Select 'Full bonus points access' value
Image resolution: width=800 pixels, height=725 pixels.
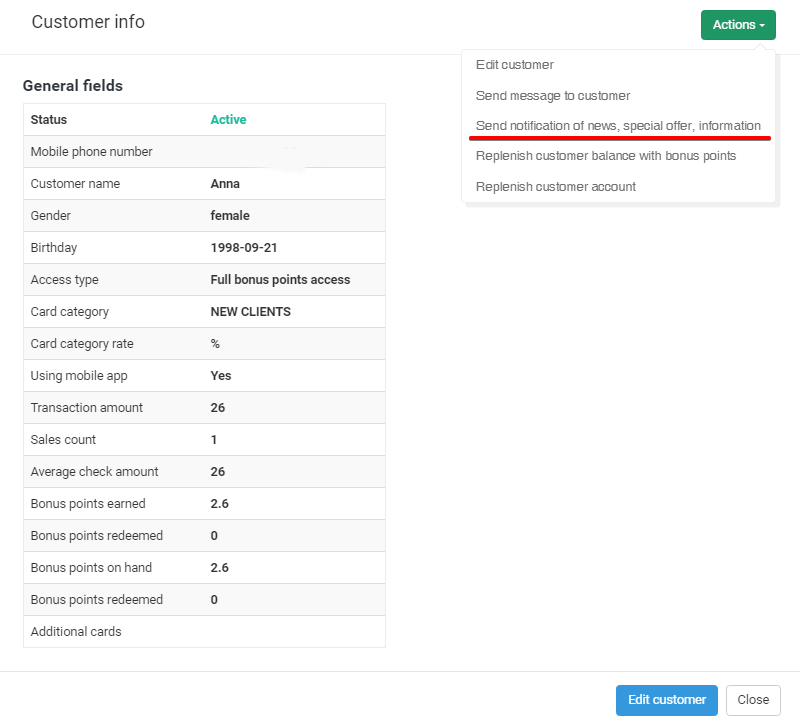pyautogui.click(x=280, y=280)
